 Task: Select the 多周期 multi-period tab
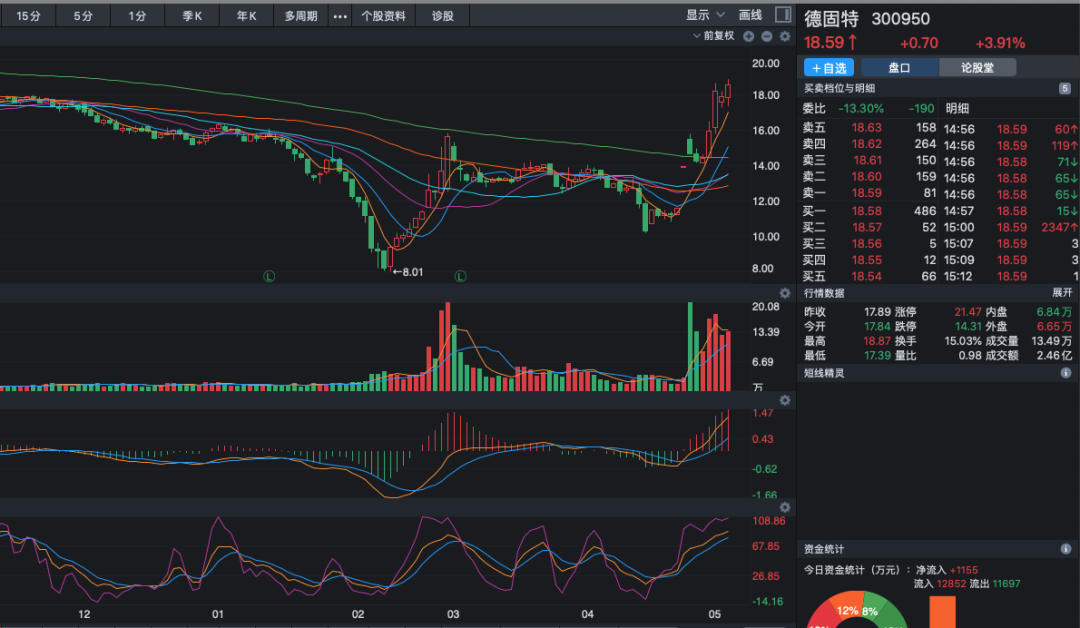click(301, 16)
